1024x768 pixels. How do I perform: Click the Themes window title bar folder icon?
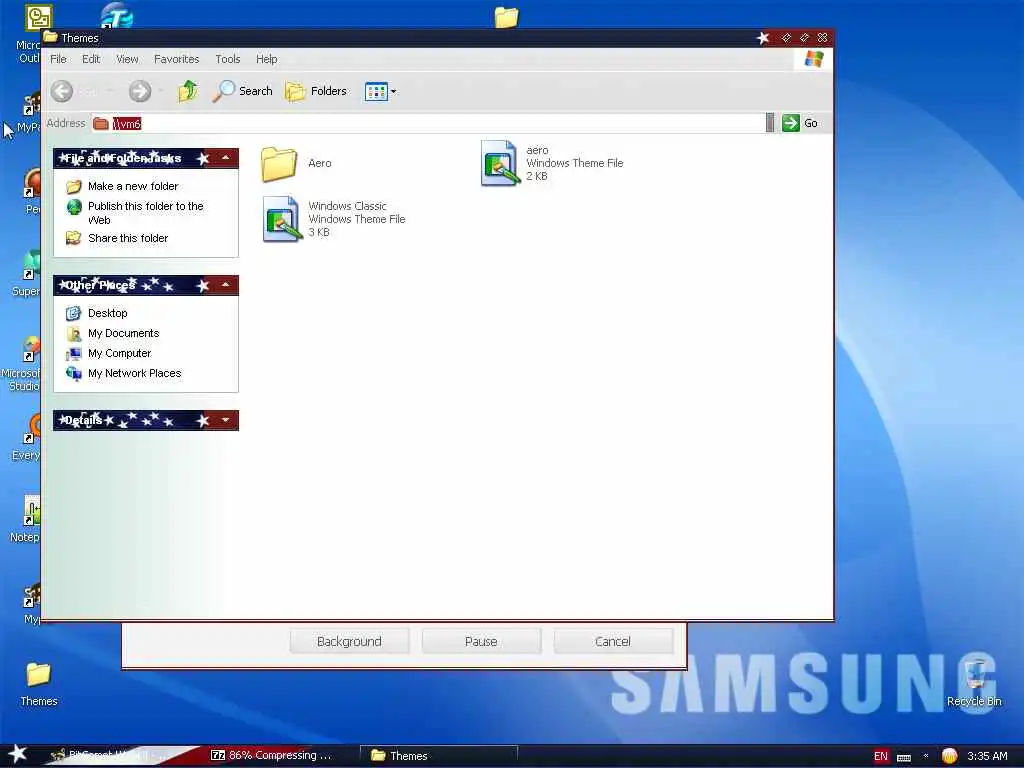pos(51,37)
